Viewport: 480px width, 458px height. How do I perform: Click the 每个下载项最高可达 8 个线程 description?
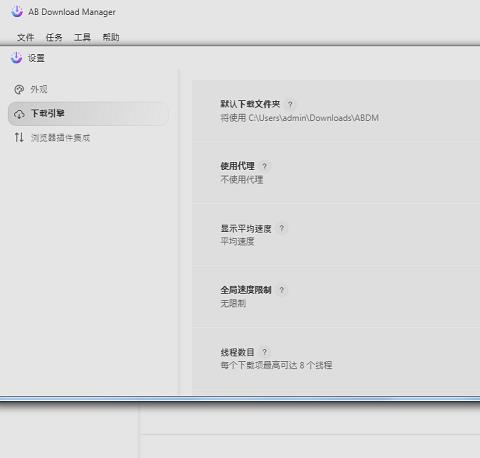point(276,365)
